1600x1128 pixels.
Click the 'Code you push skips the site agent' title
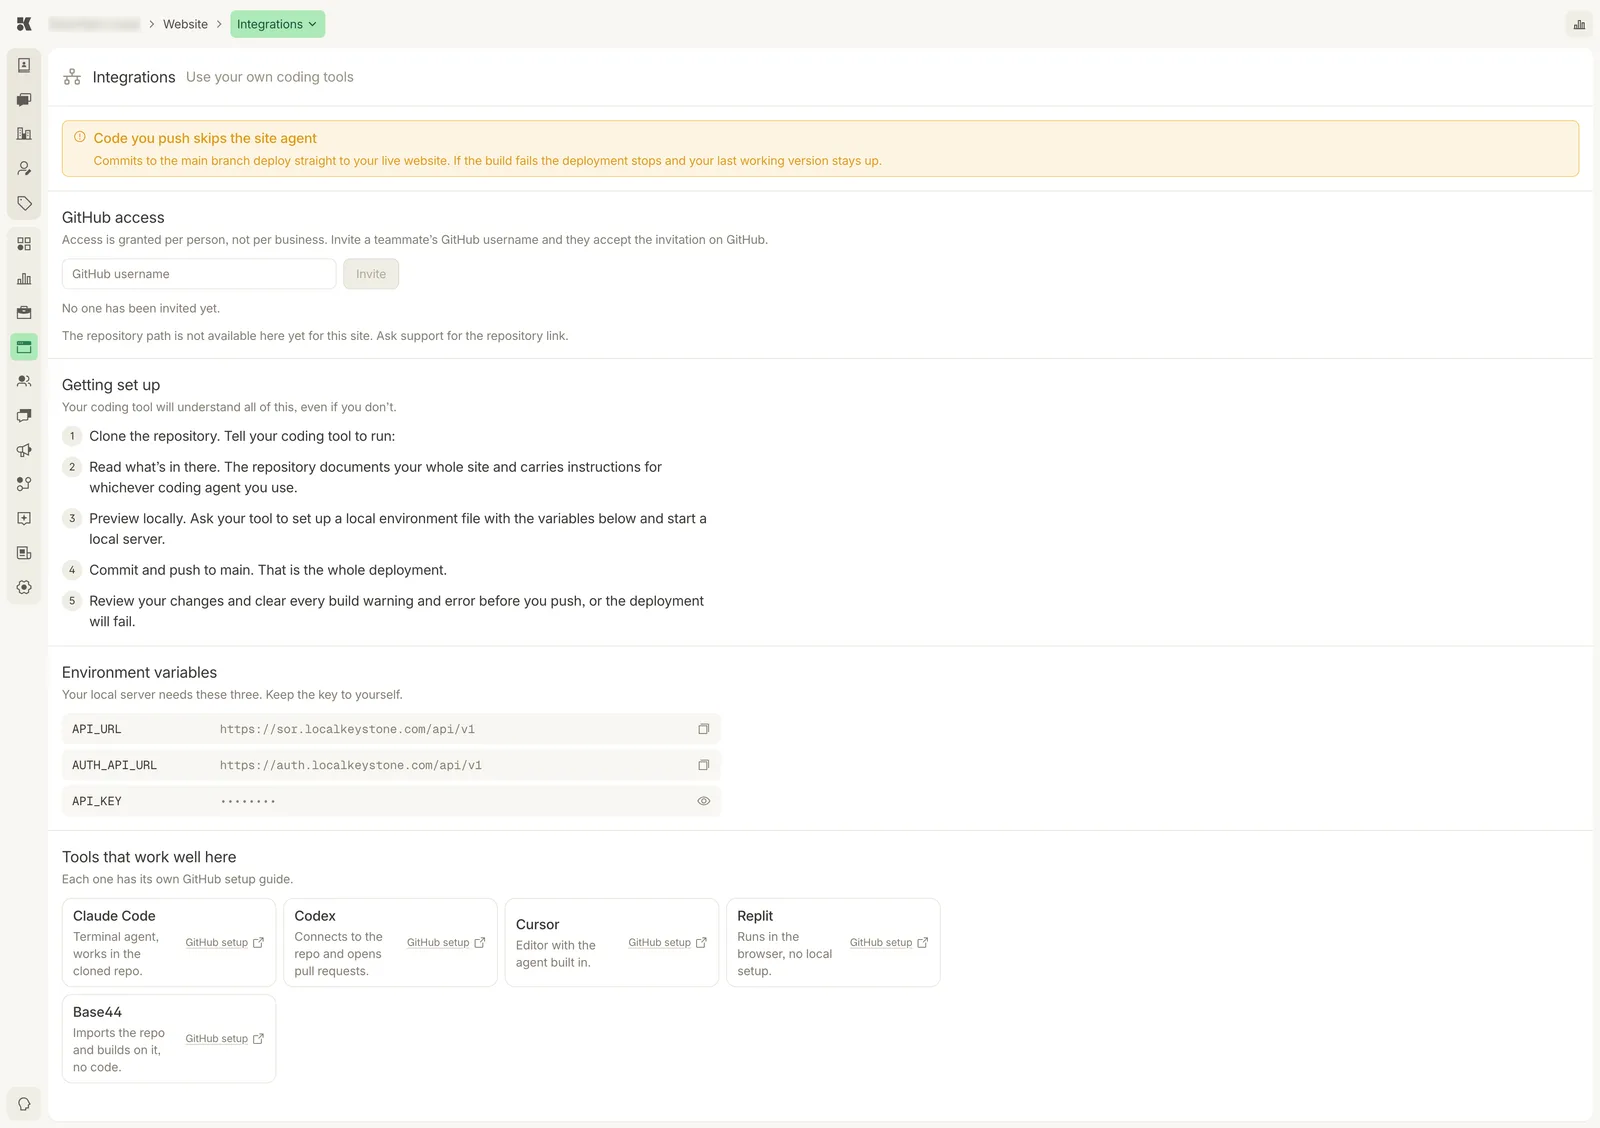coord(205,138)
